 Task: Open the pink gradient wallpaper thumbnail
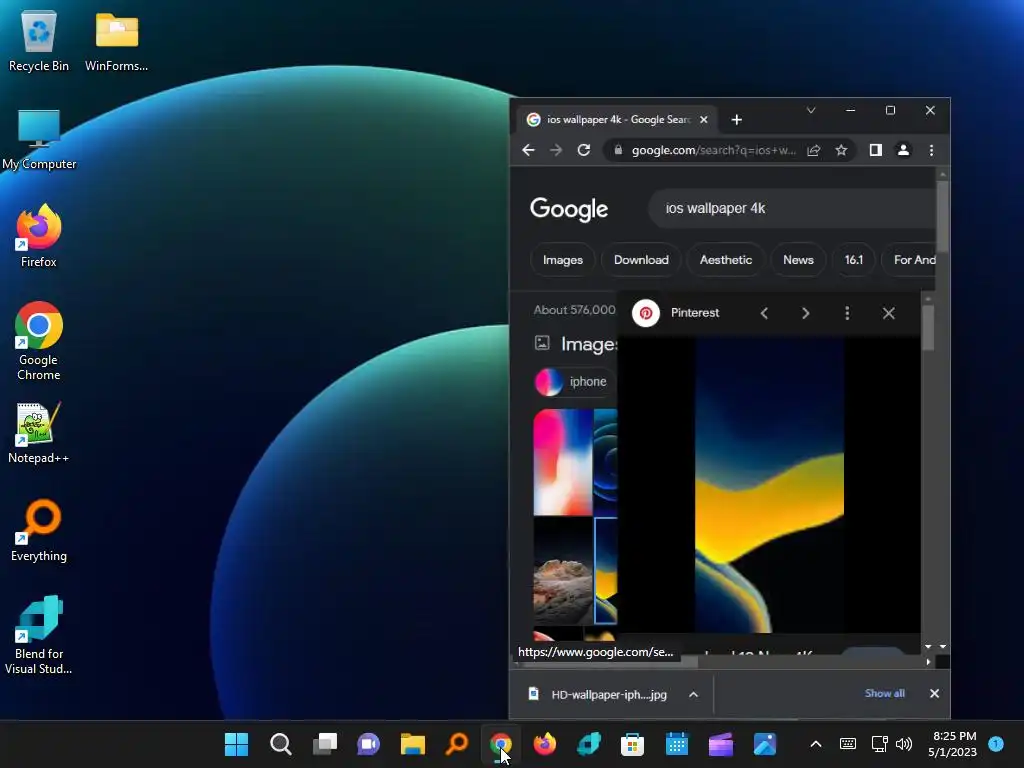(x=563, y=462)
